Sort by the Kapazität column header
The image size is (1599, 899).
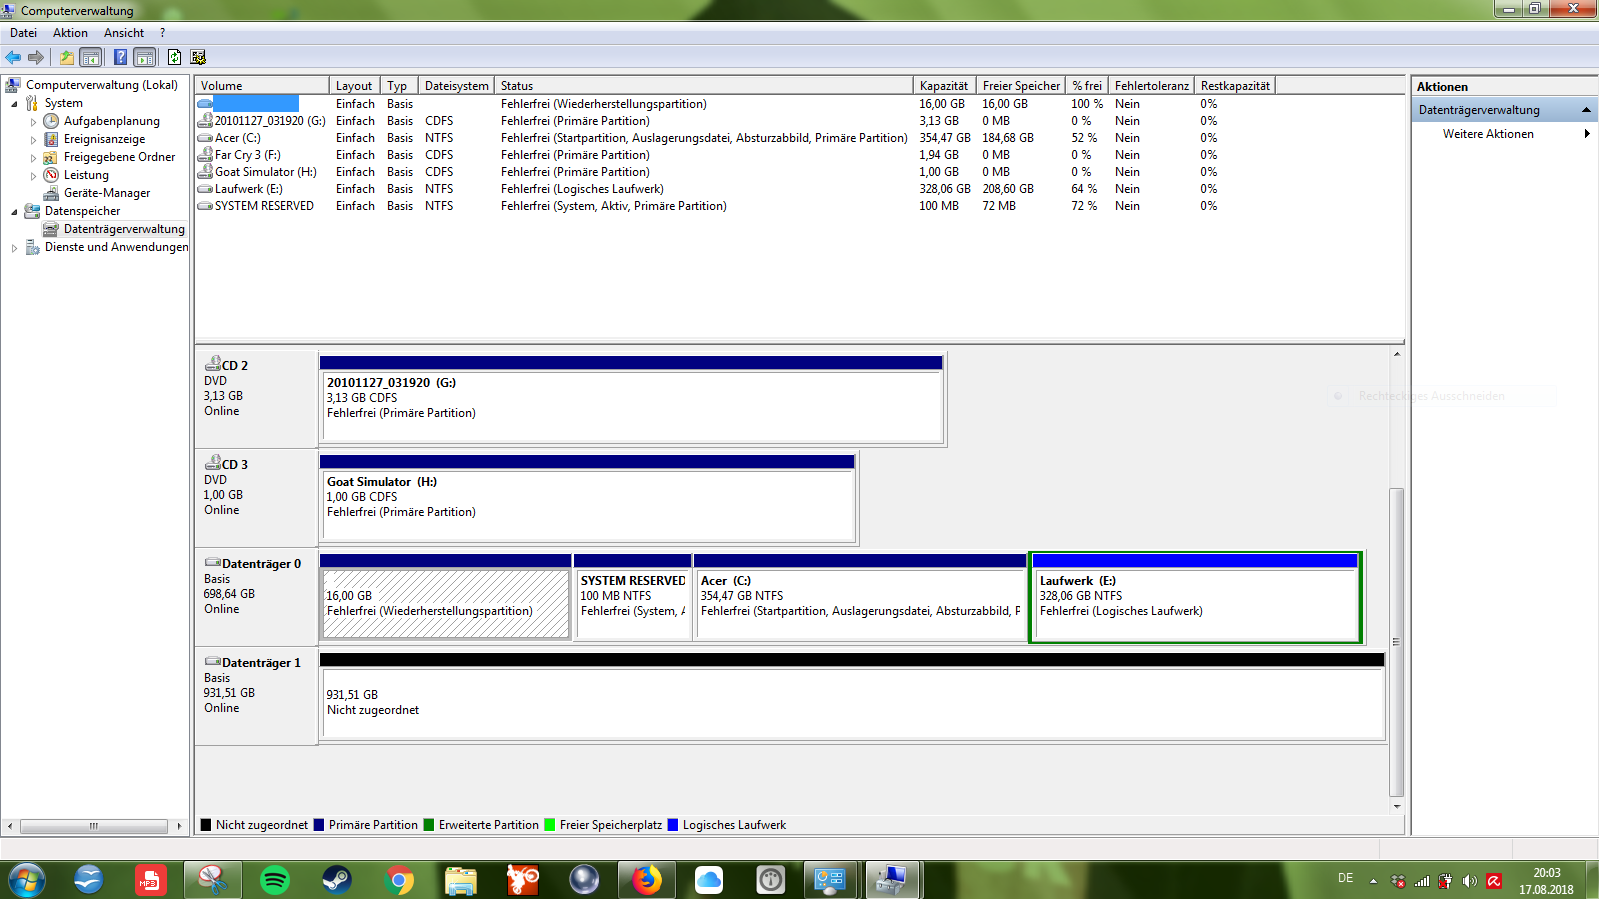click(x=944, y=86)
